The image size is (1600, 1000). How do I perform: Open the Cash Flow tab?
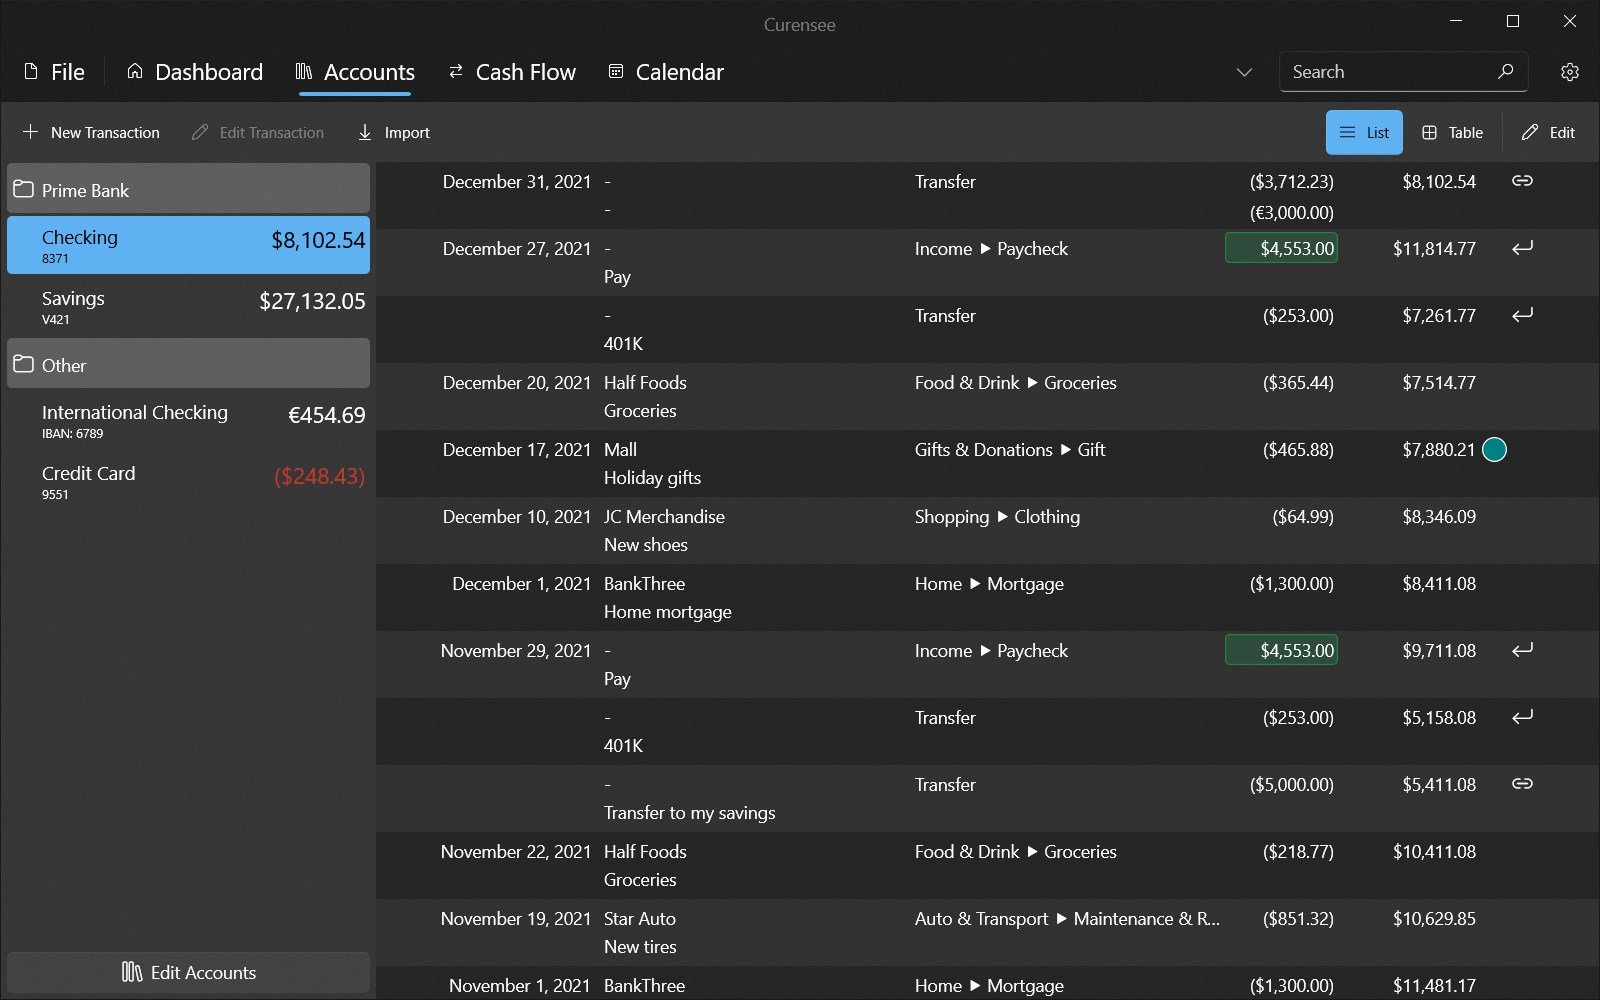pyautogui.click(x=511, y=72)
